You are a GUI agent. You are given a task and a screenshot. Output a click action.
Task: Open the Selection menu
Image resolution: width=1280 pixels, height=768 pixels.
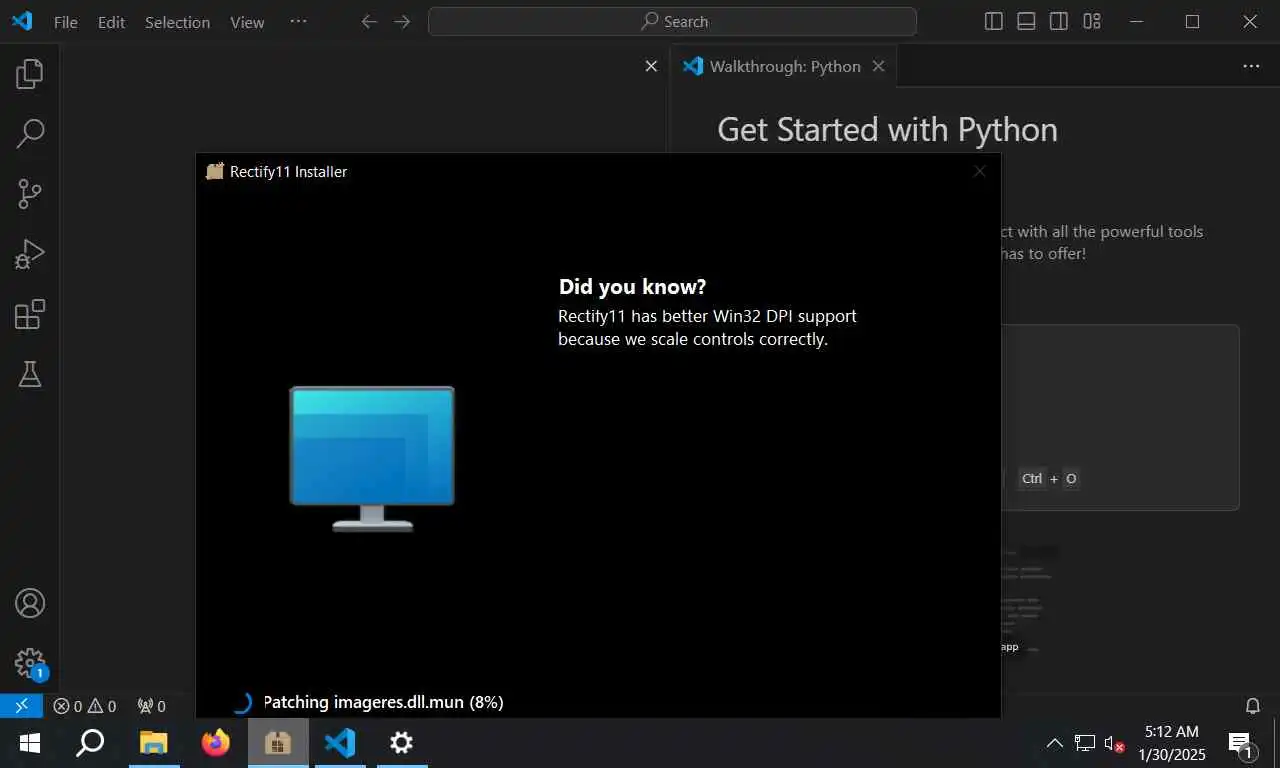(177, 22)
